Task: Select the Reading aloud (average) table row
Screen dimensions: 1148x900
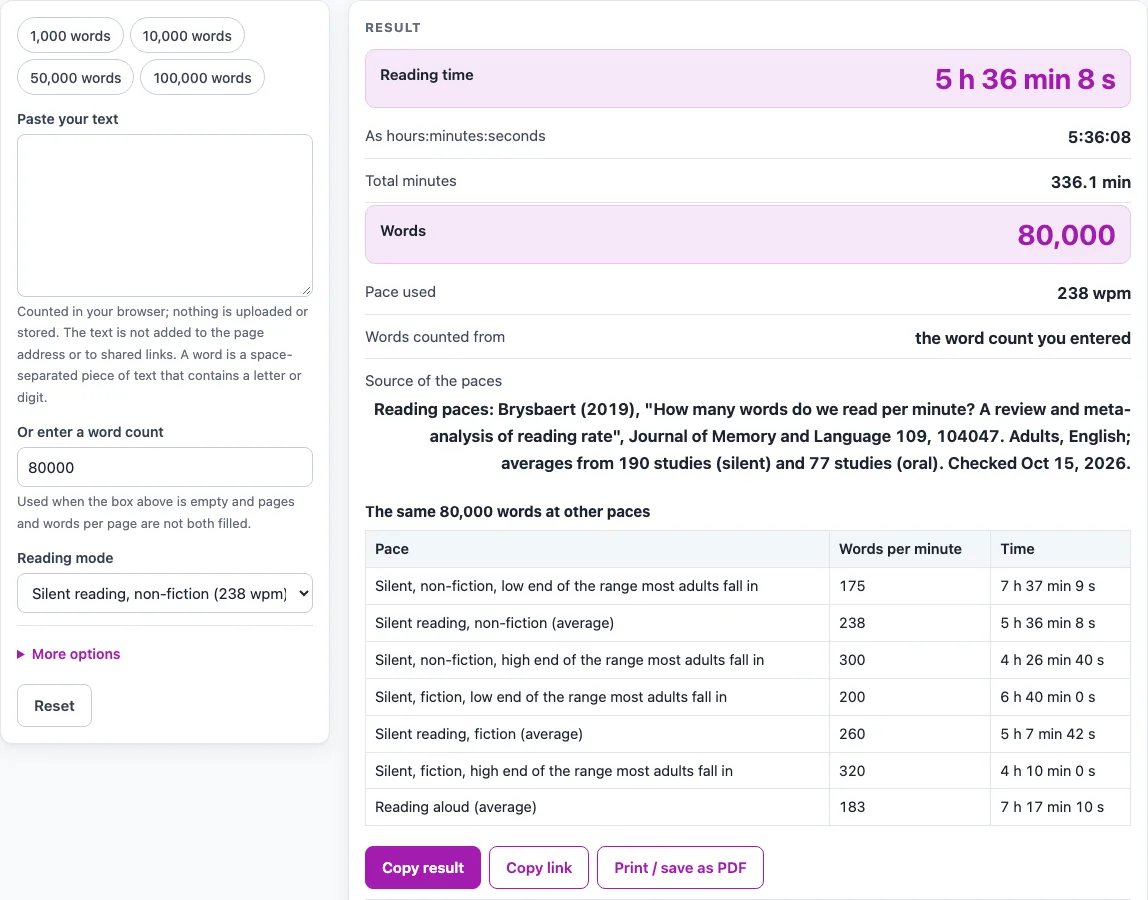Action: [748, 807]
